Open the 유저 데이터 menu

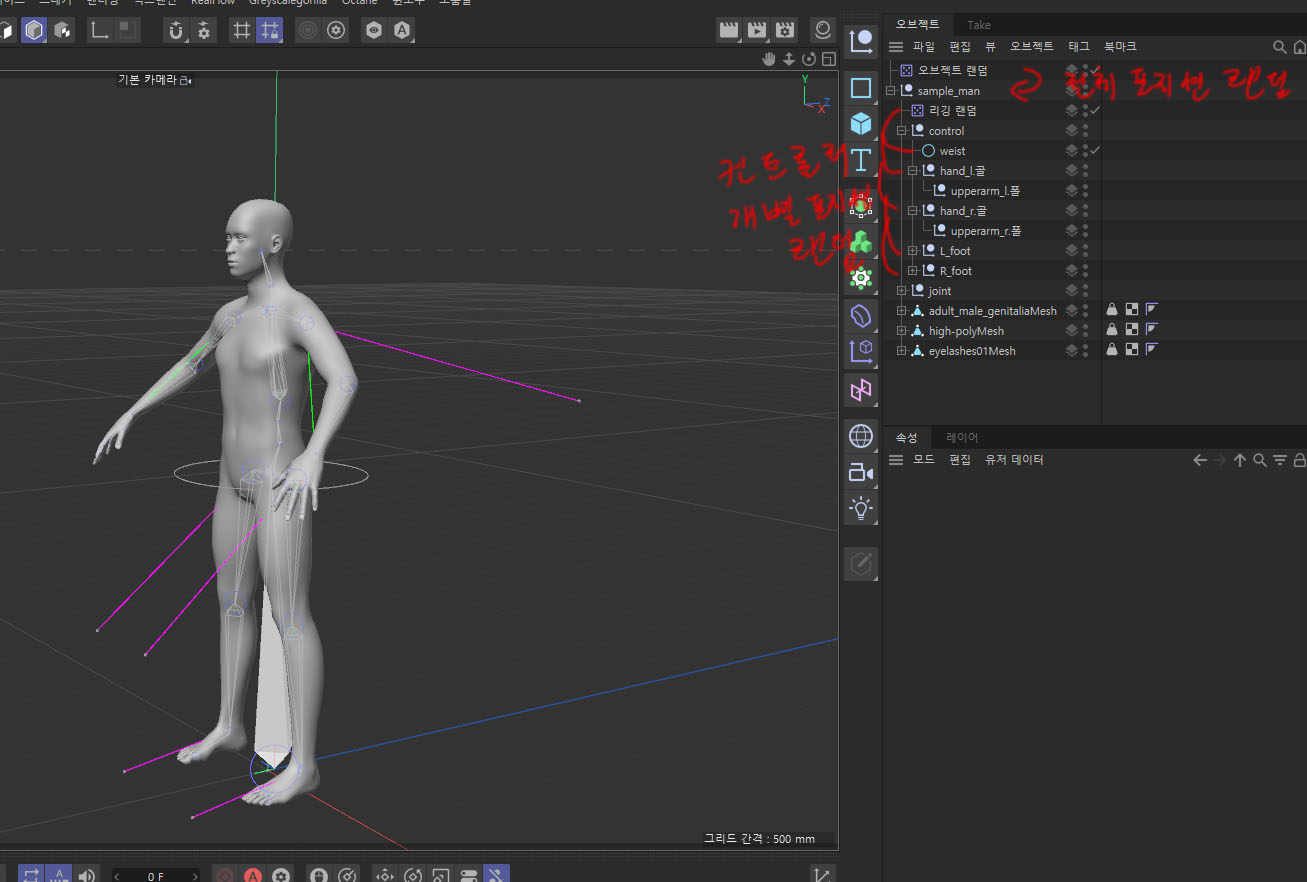pos(1014,460)
